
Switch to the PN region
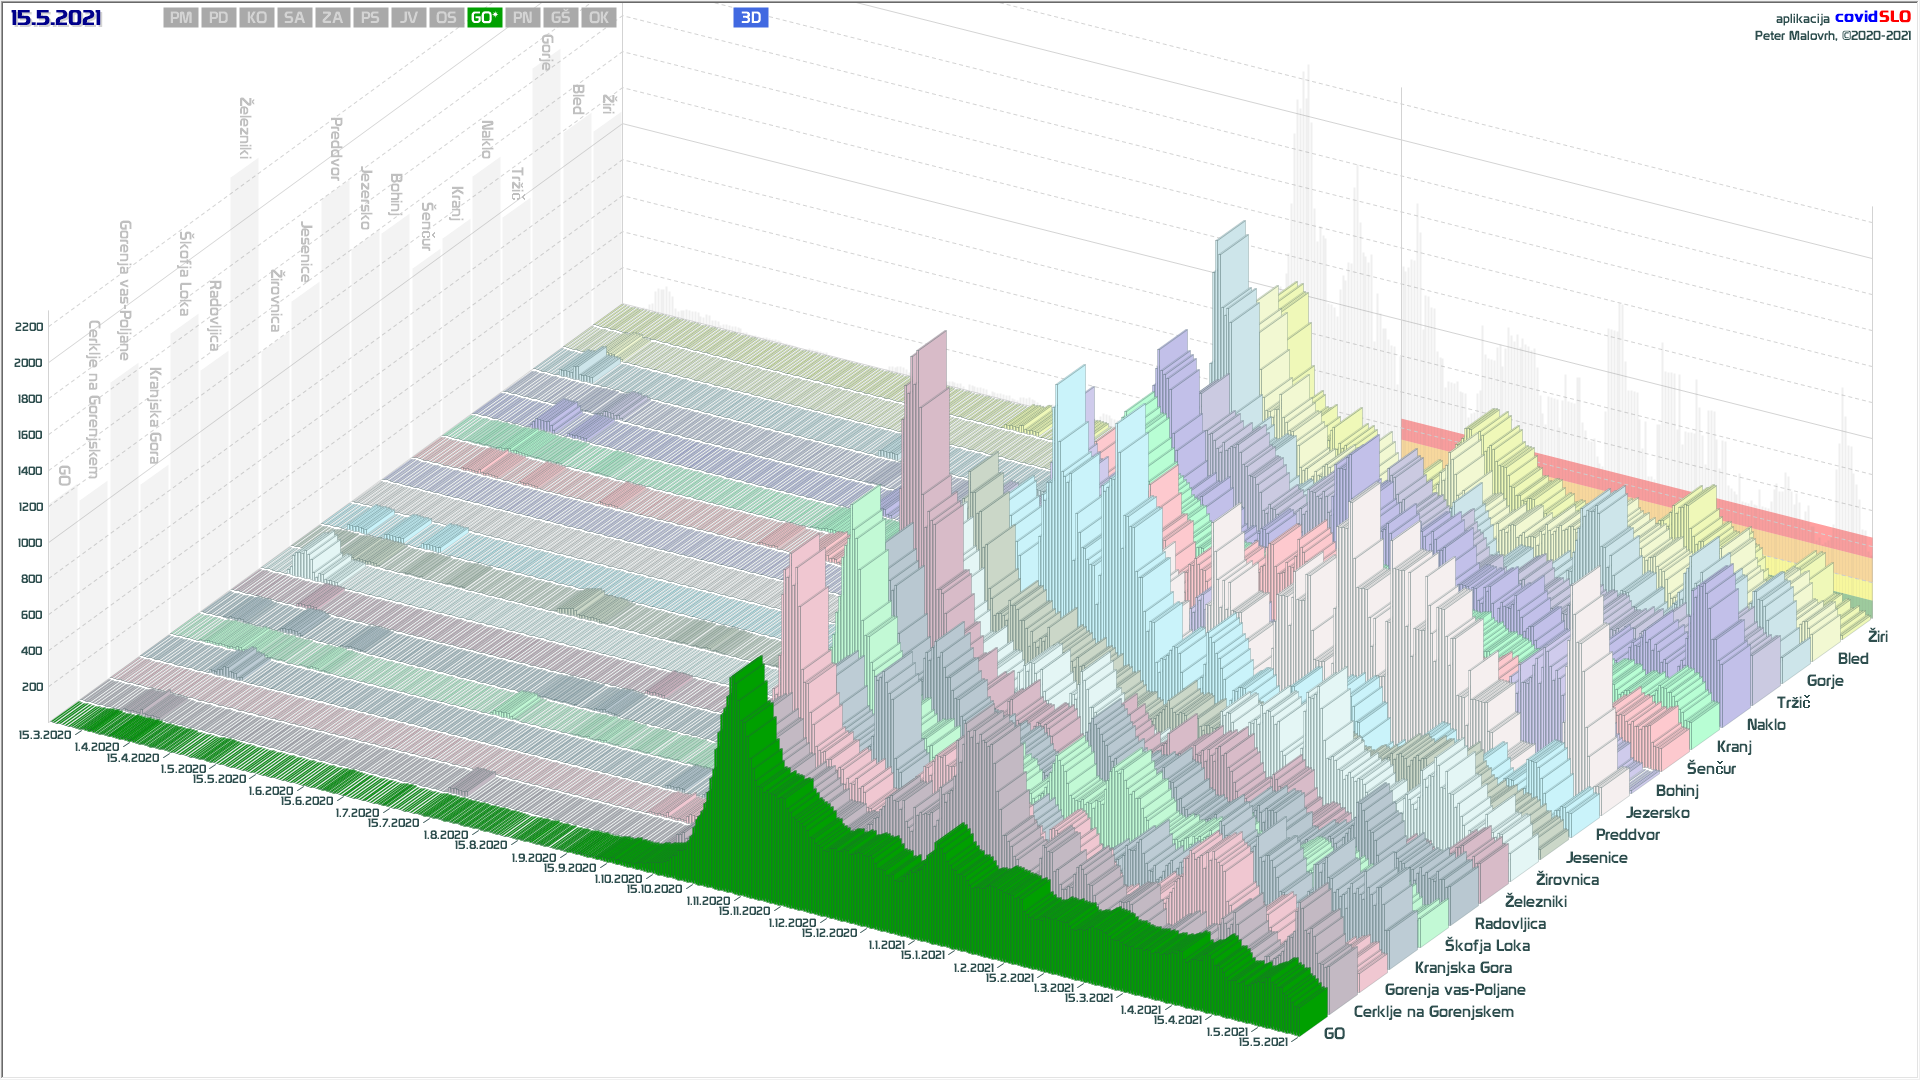coord(522,18)
